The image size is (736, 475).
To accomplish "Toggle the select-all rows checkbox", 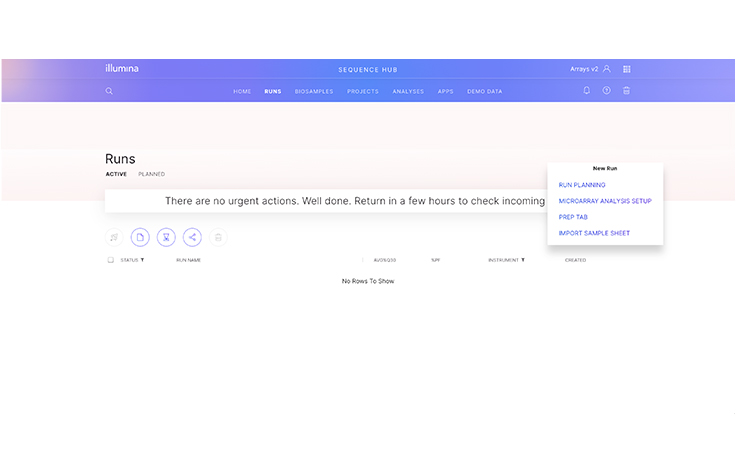I will (x=110, y=260).
